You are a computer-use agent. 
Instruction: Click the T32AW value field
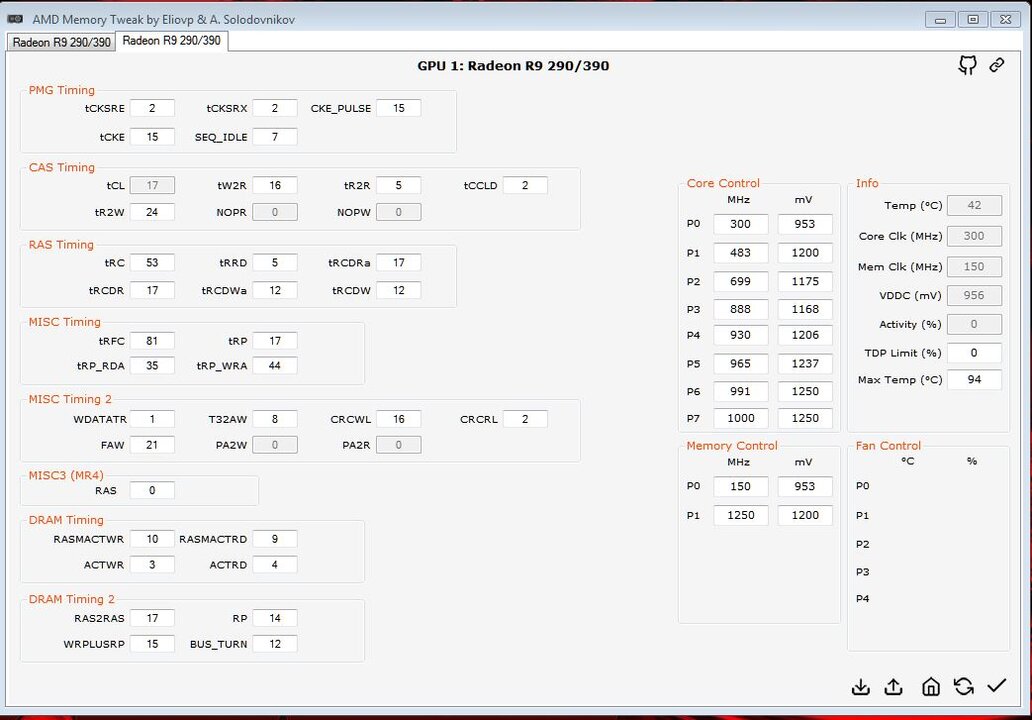[x=274, y=419]
